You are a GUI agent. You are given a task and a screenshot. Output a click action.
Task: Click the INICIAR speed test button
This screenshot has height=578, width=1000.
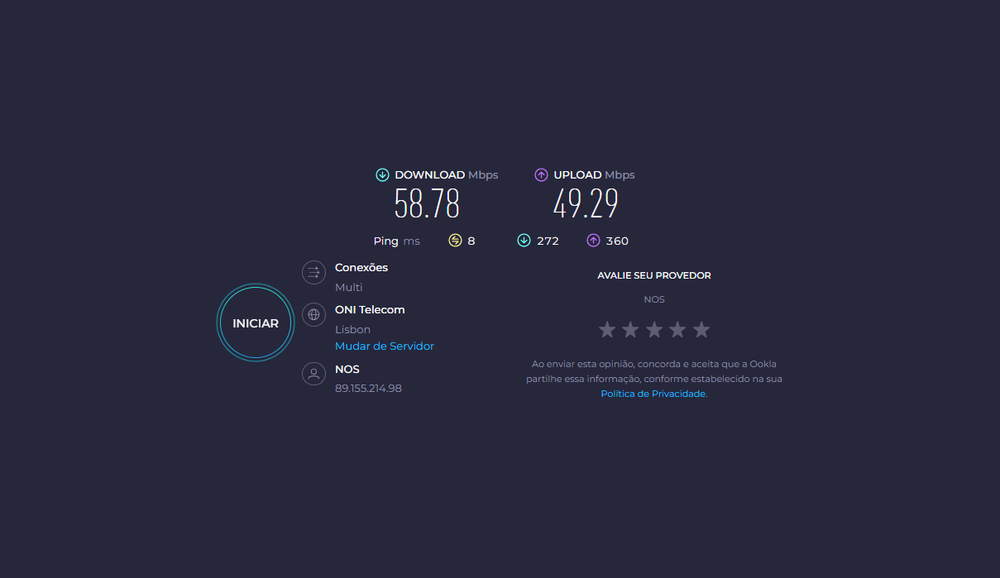coord(255,323)
